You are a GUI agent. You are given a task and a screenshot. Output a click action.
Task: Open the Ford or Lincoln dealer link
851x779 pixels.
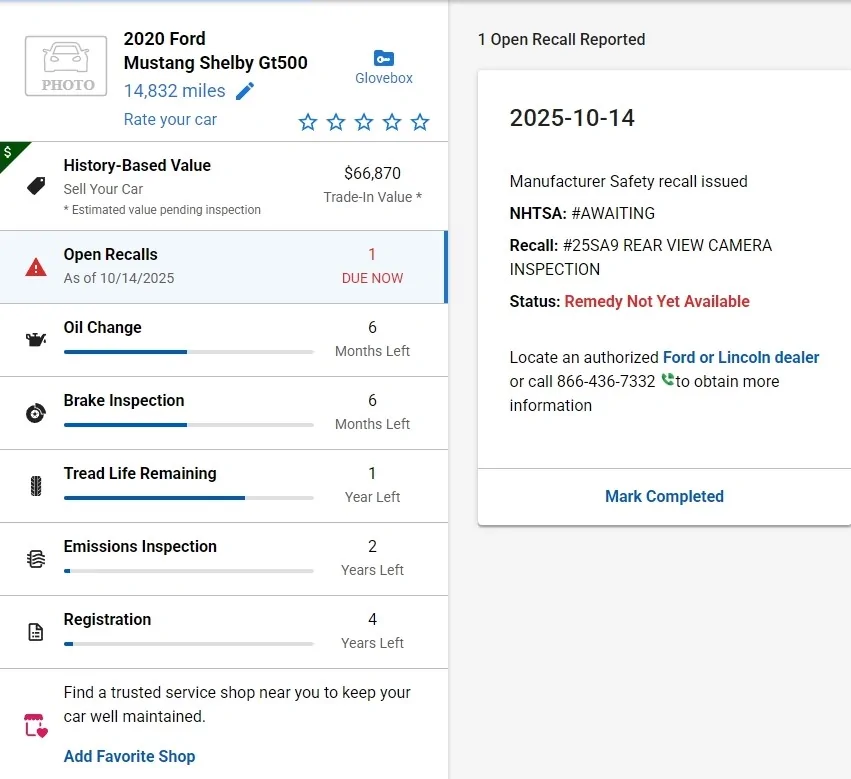741,357
